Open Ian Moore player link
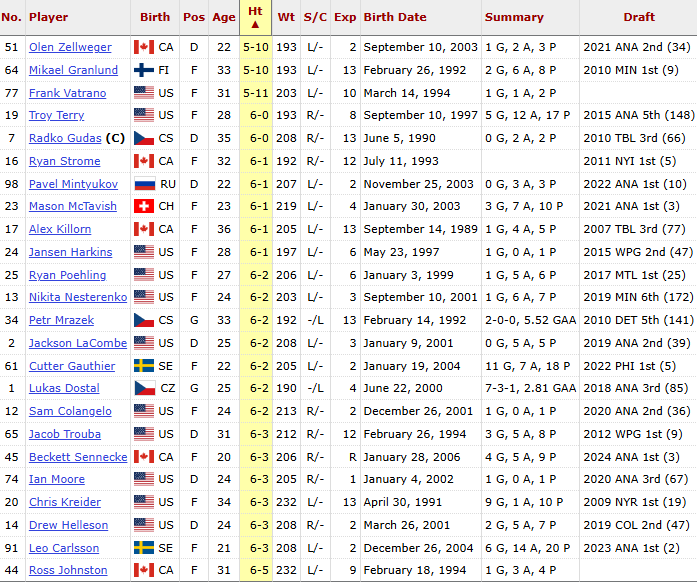 click(x=57, y=479)
